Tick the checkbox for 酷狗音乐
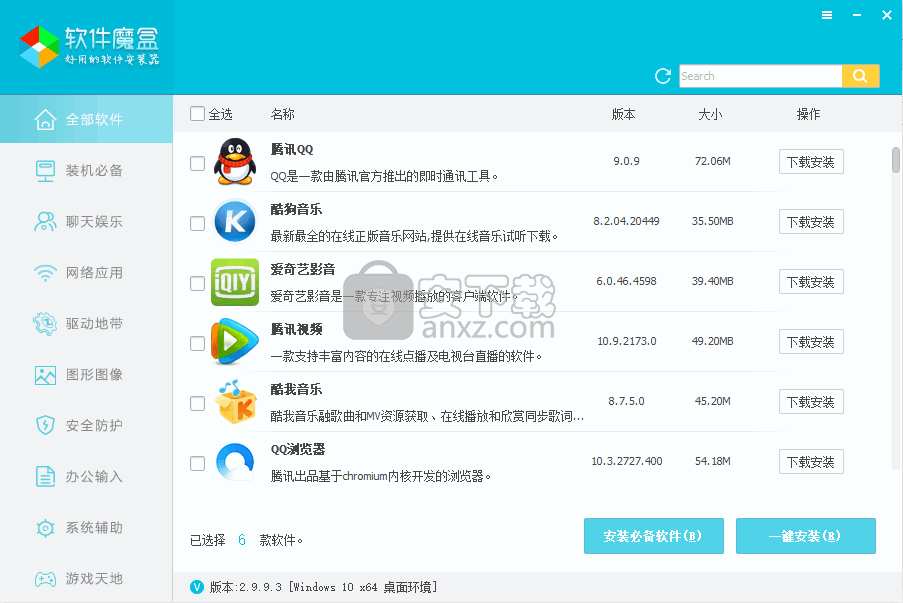Viewport: 903px width, 603px height. pyautogui.click(x=198, y=223)
